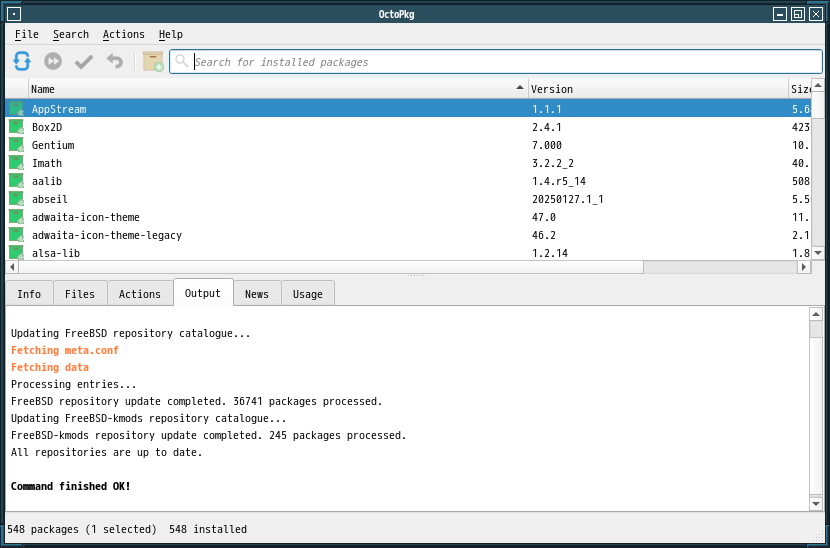
Task: Click the AppStream package icon
Action: [x=16, y=109]
